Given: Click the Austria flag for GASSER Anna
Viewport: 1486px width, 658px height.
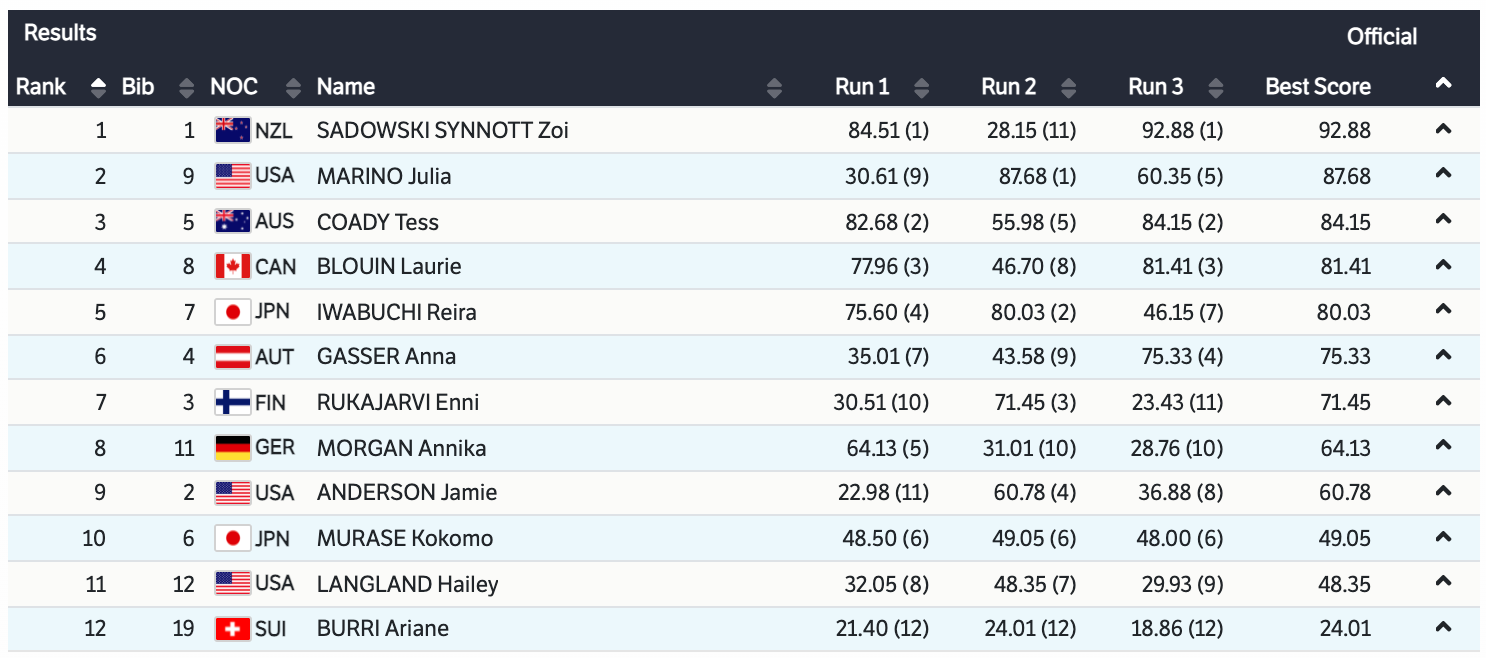Looking at the screenshot, I should pos(232,357).
